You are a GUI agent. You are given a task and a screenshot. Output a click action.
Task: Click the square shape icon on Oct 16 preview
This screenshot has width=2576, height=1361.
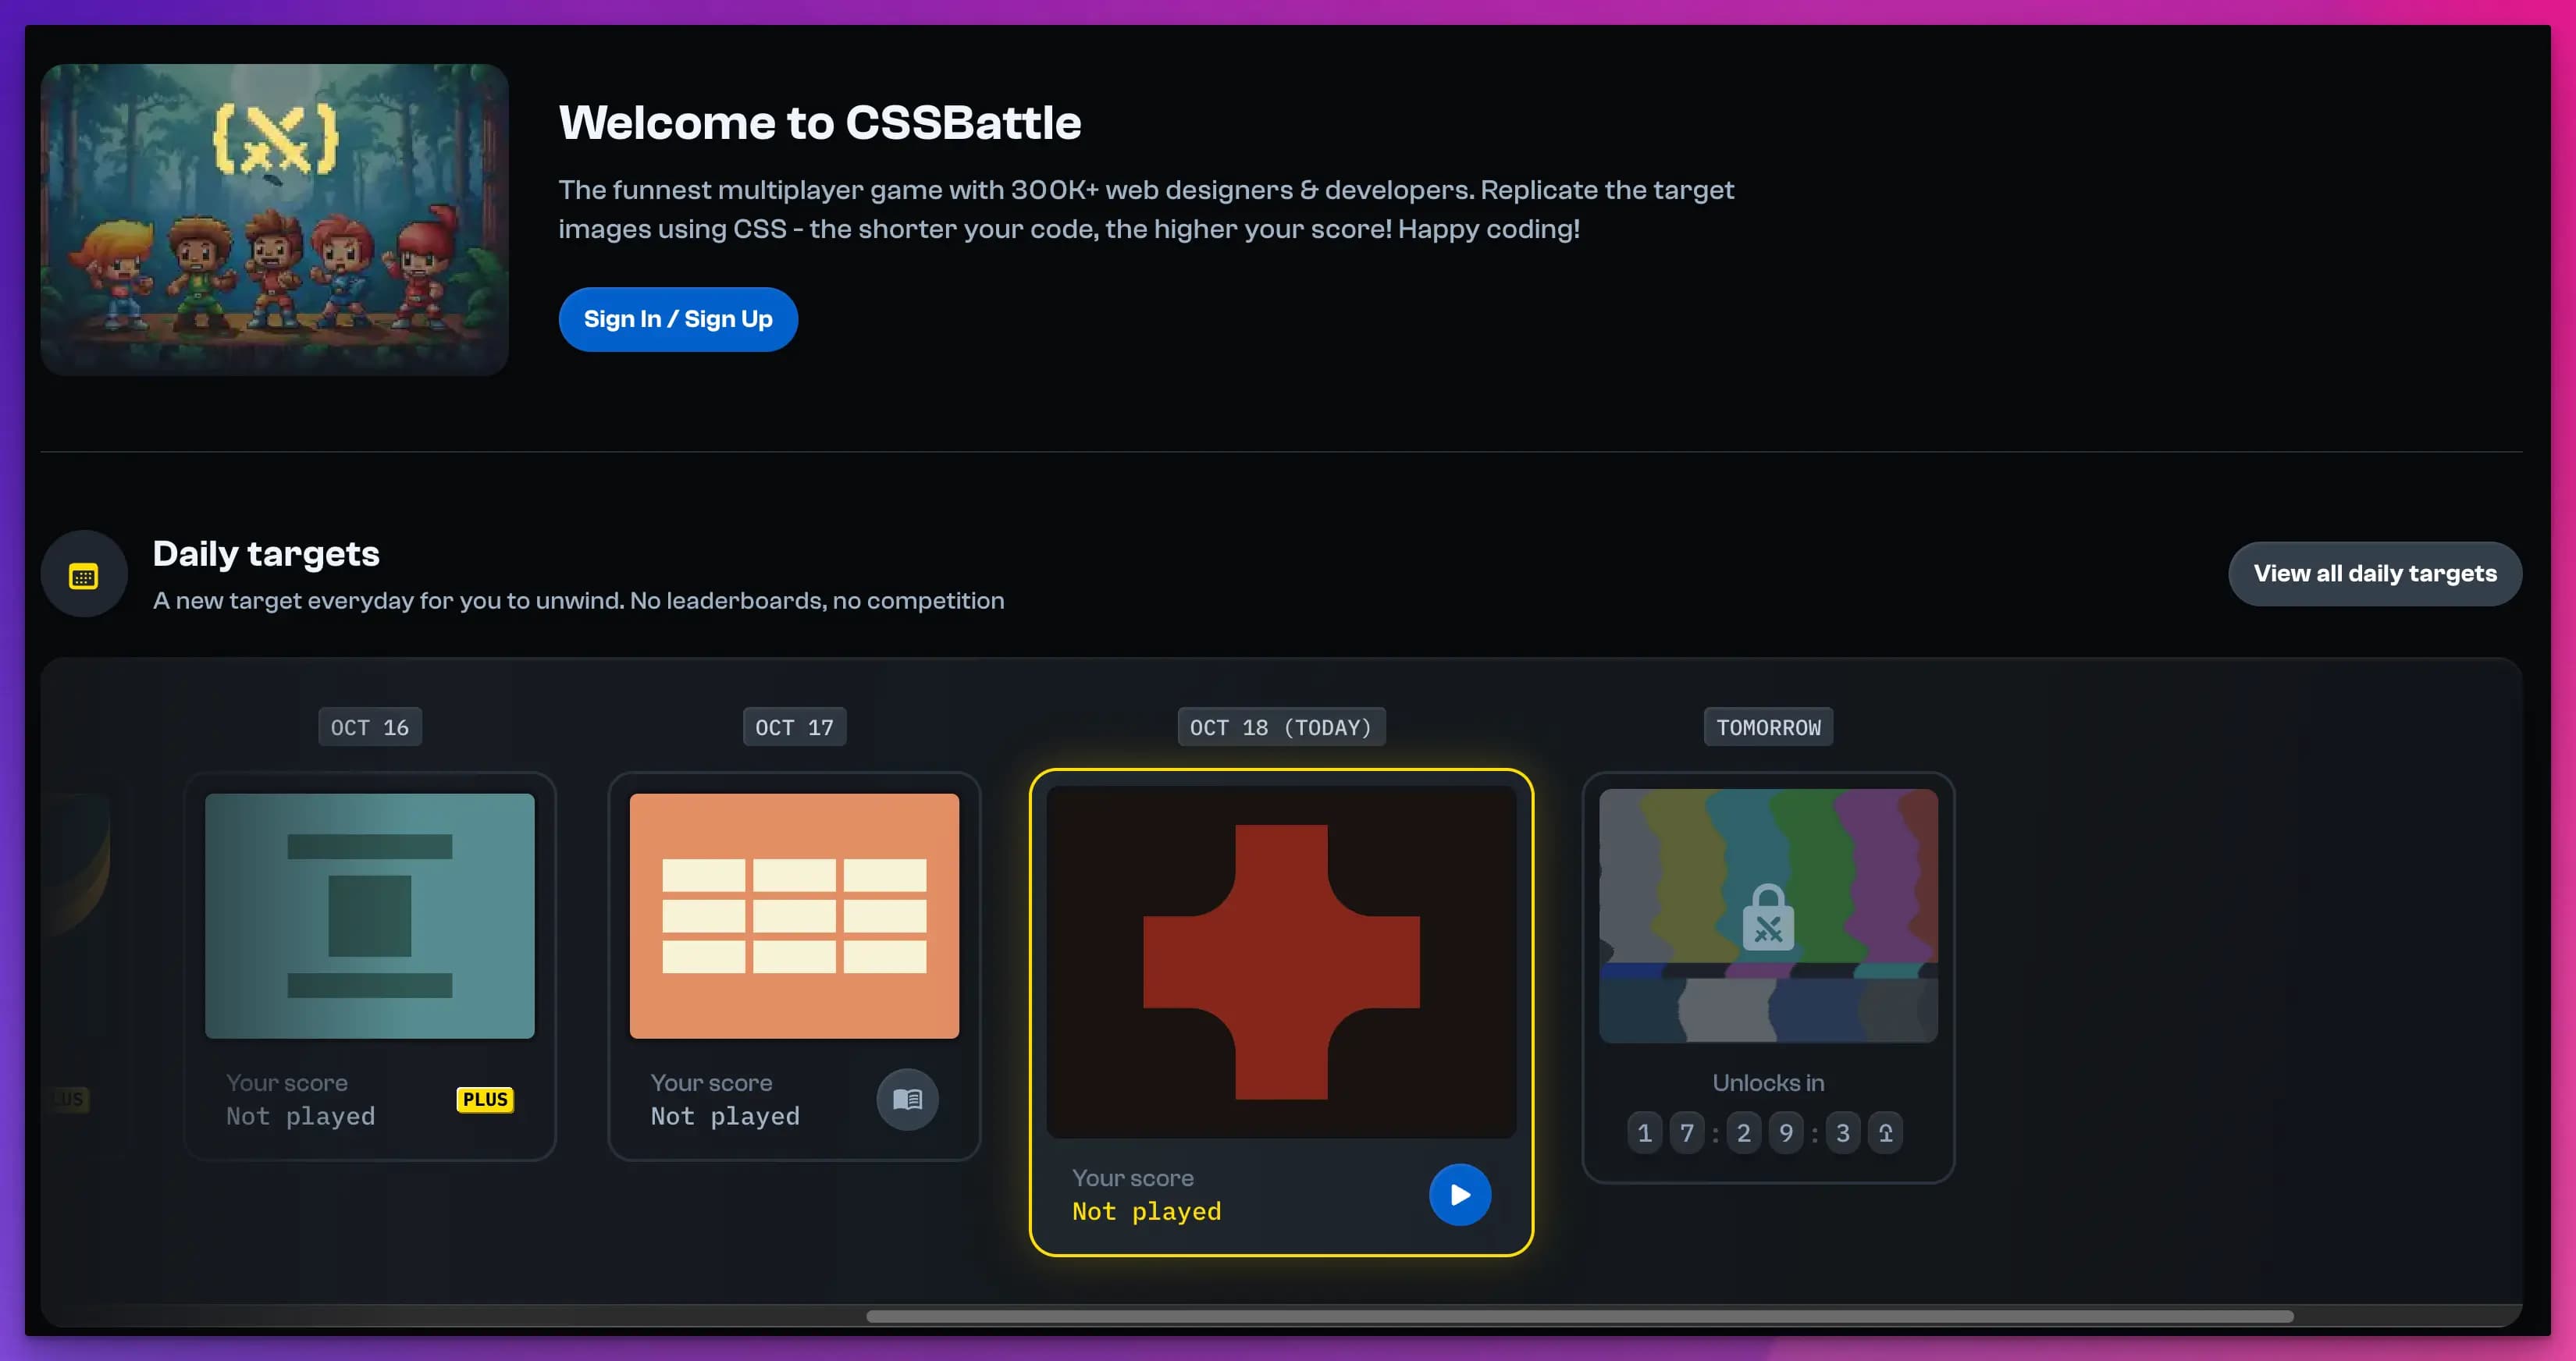368,915
